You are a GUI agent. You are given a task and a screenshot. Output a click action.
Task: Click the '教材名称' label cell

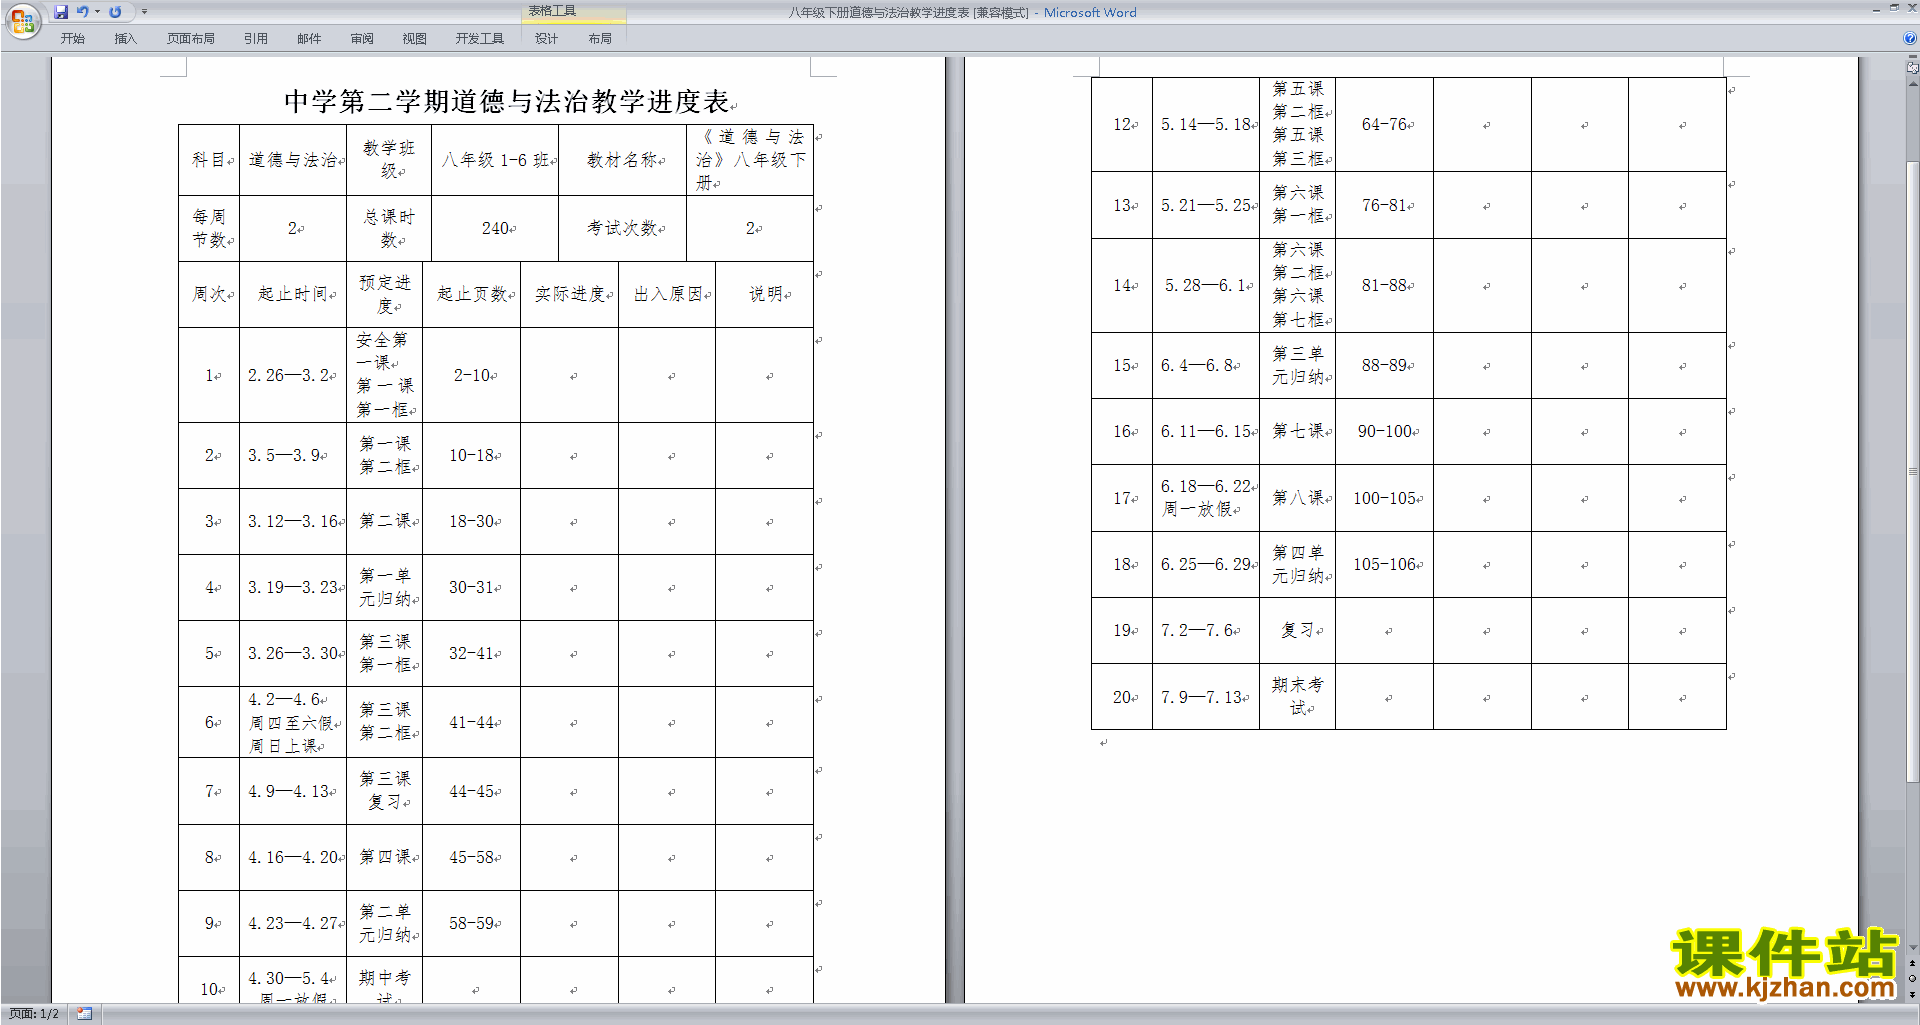623,160
